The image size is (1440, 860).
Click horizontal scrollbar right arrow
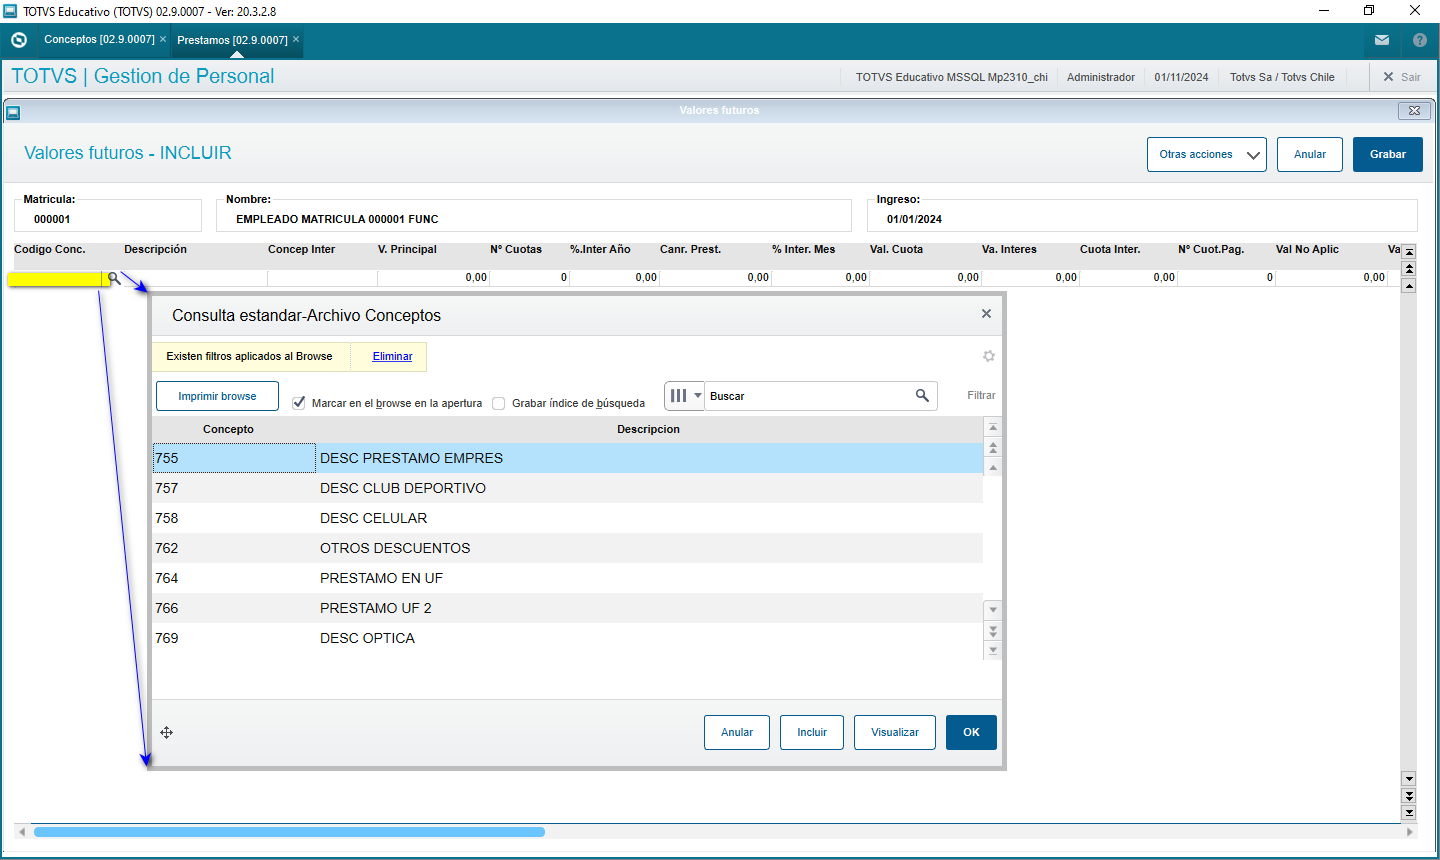(x=1410, y=832)
